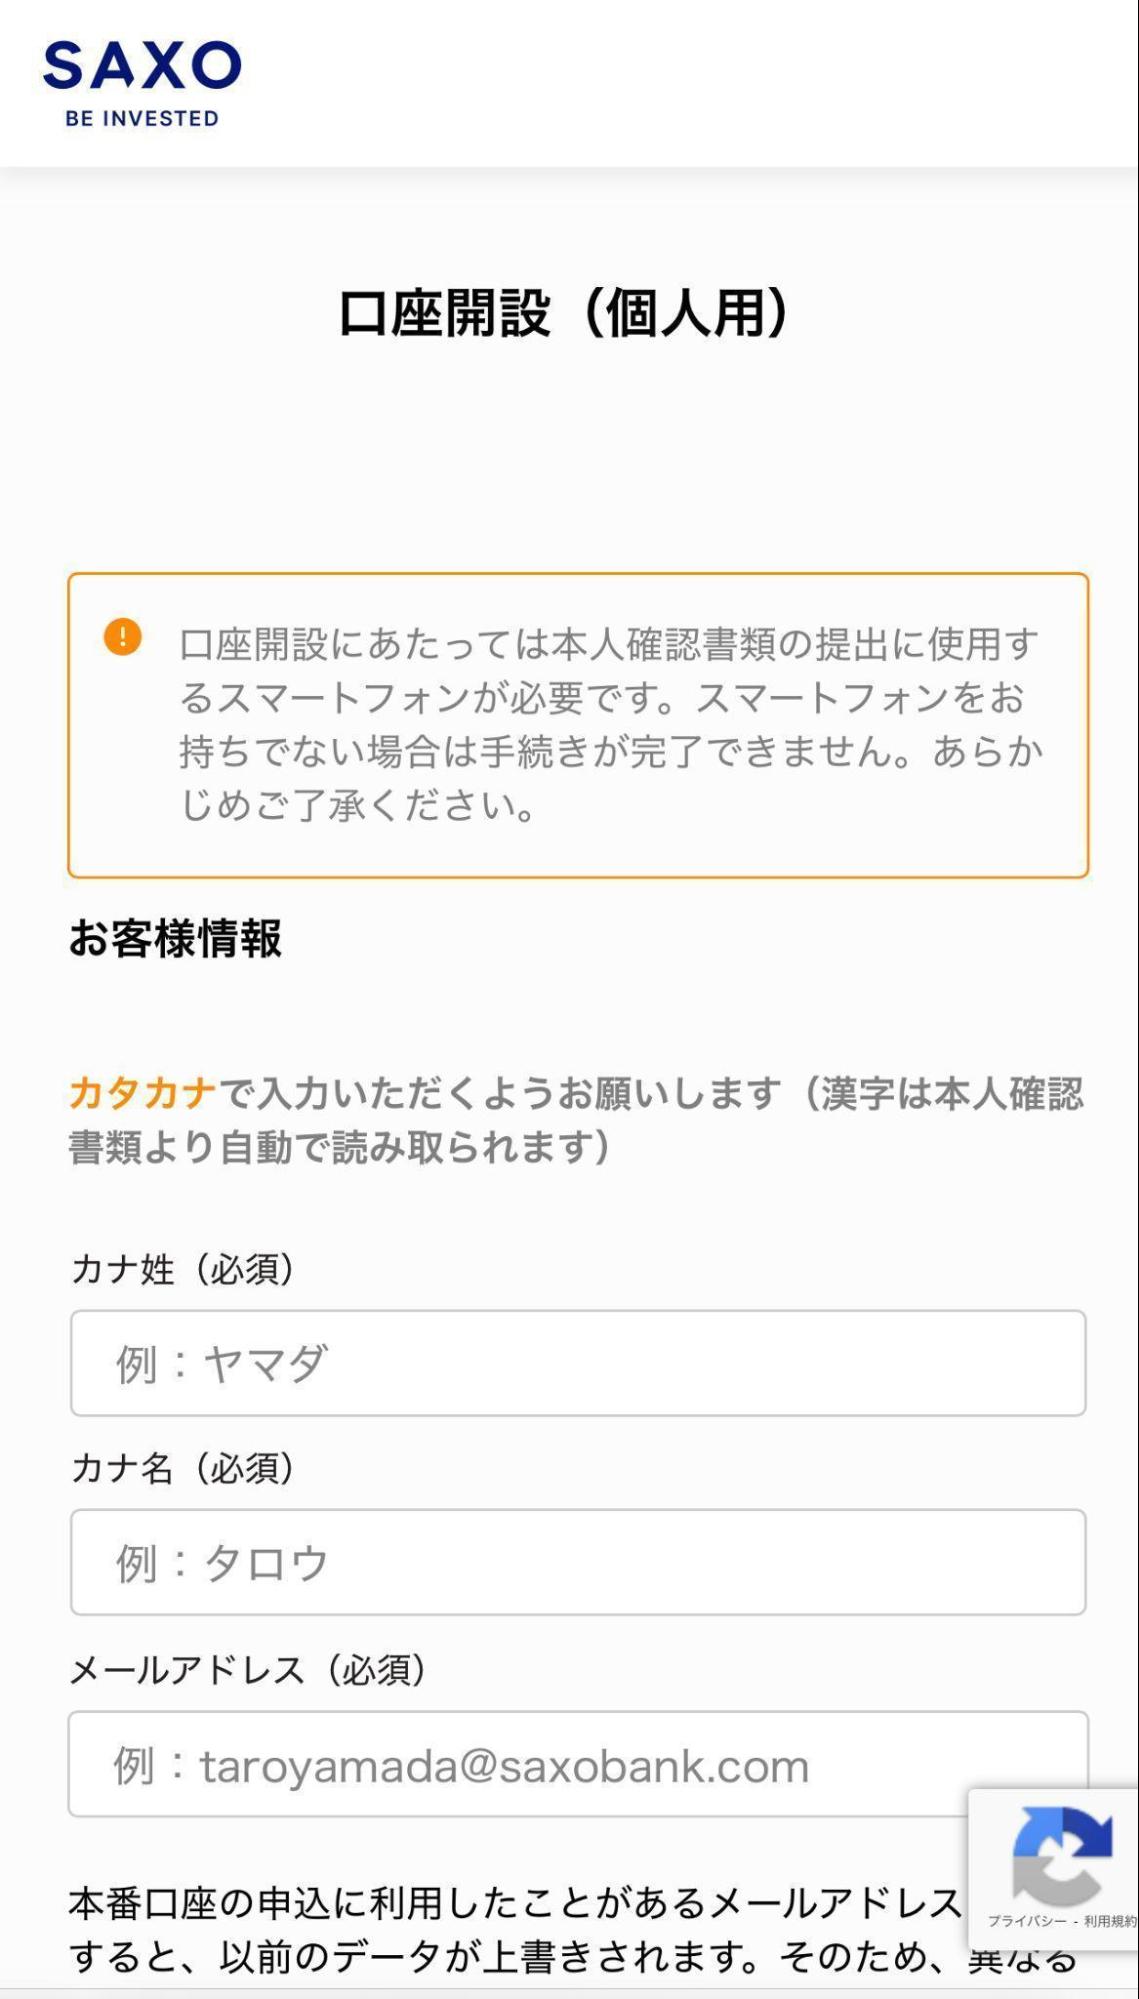
Task: Click the SAXO logo wordmark
Action: (142, 66)
